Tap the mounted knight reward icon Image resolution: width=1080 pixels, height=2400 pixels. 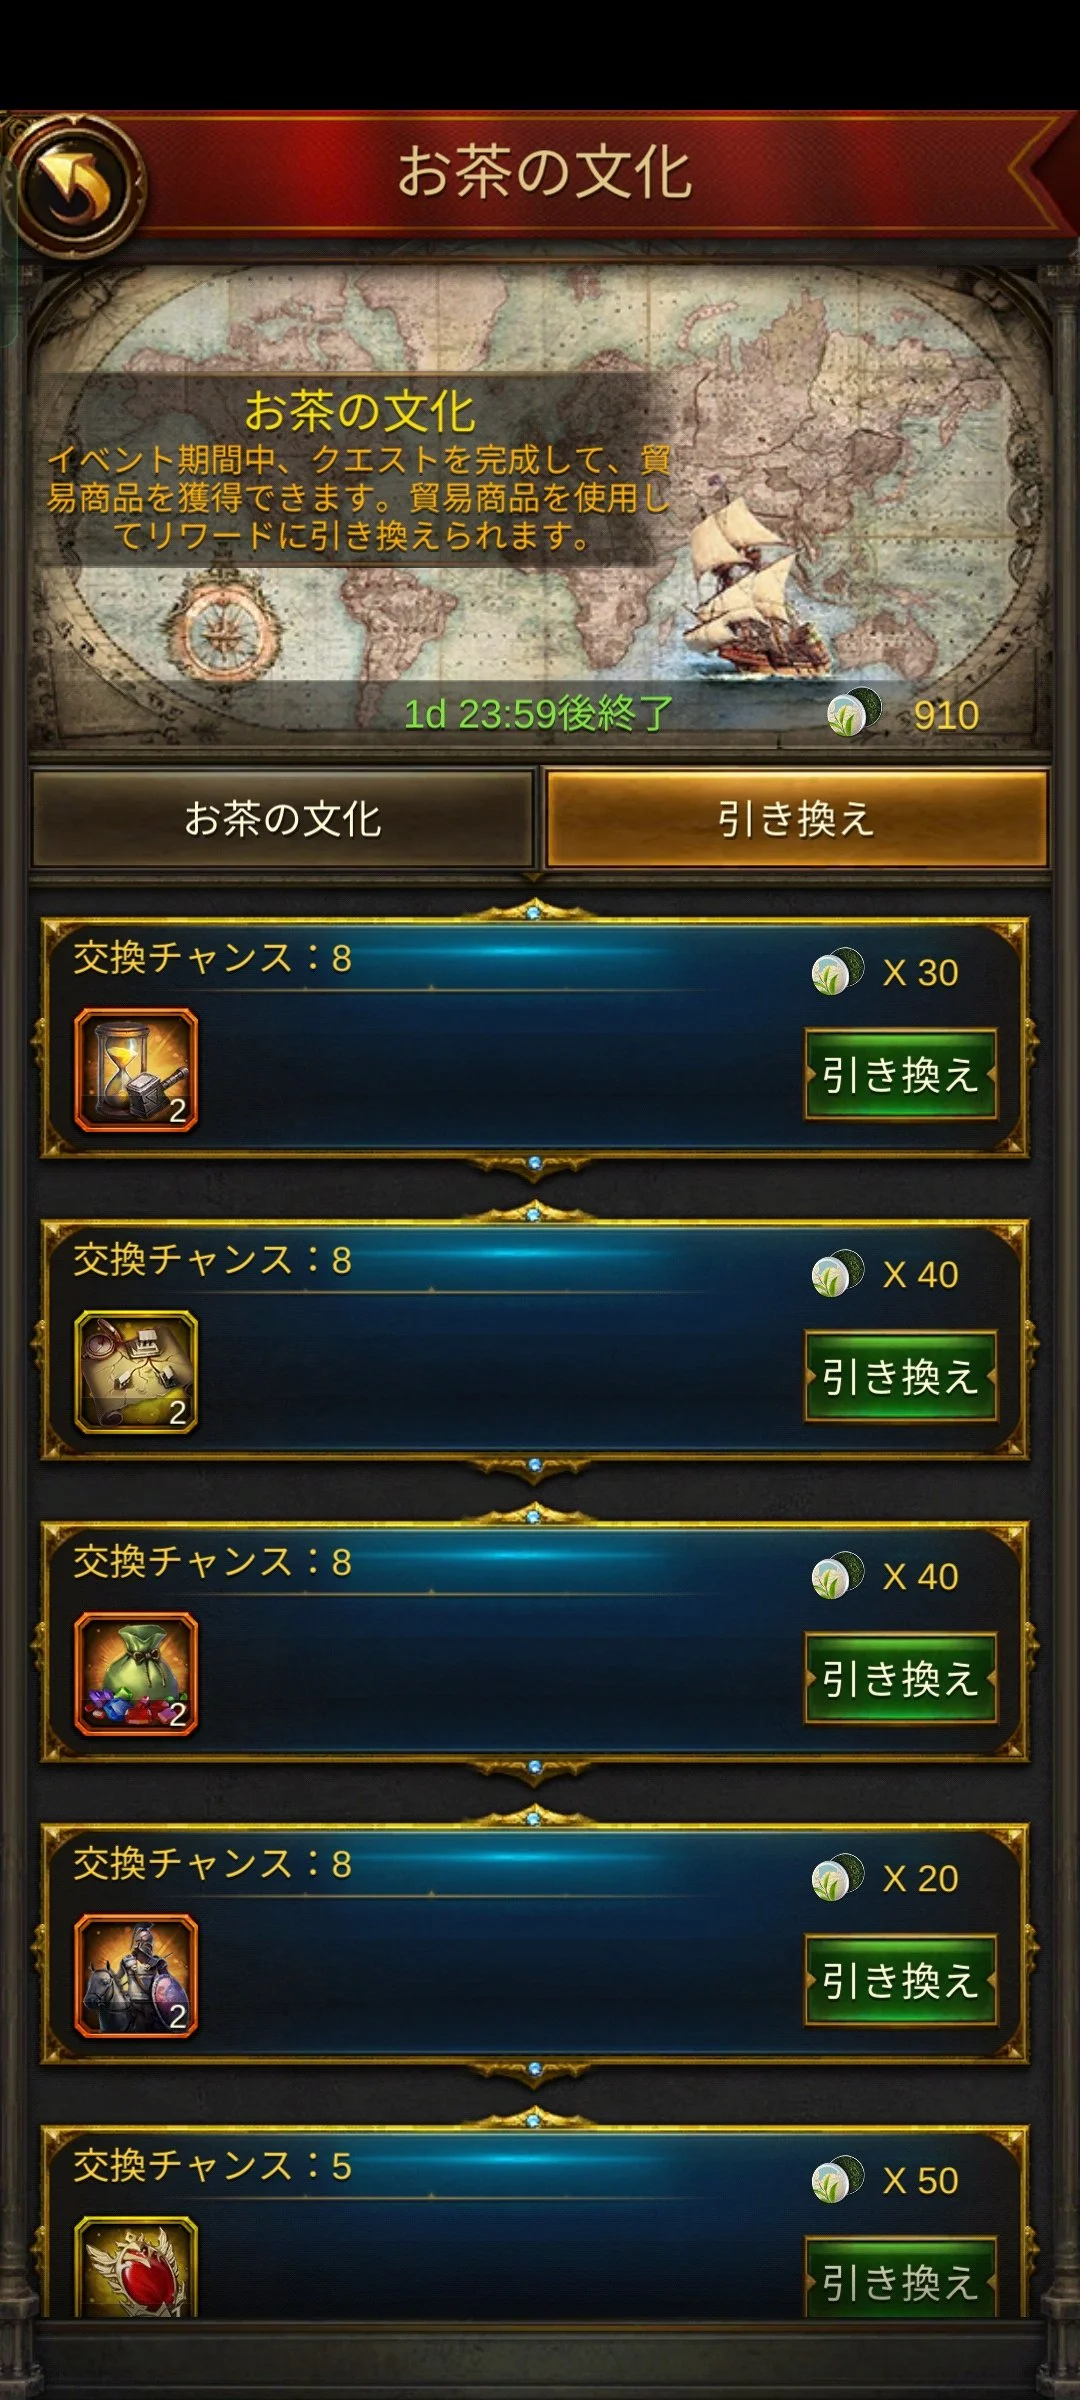pos(136,1976)
